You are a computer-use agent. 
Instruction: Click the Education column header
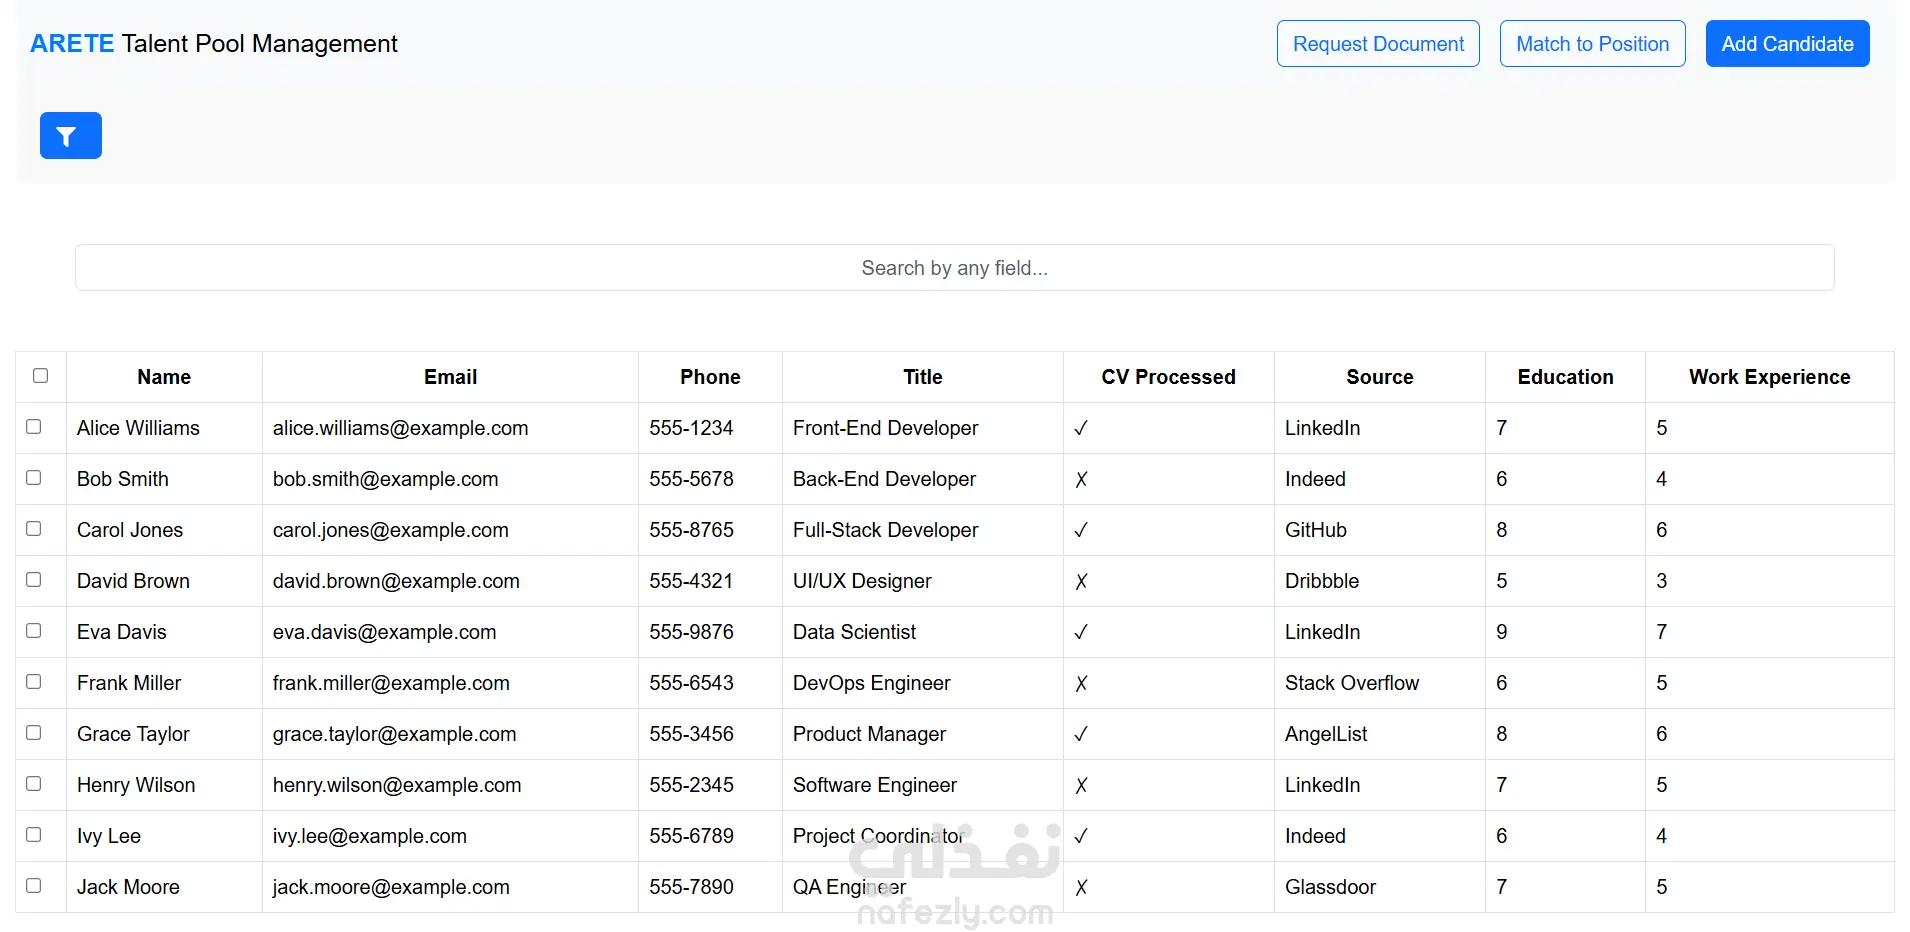[x=1565, y=377]
